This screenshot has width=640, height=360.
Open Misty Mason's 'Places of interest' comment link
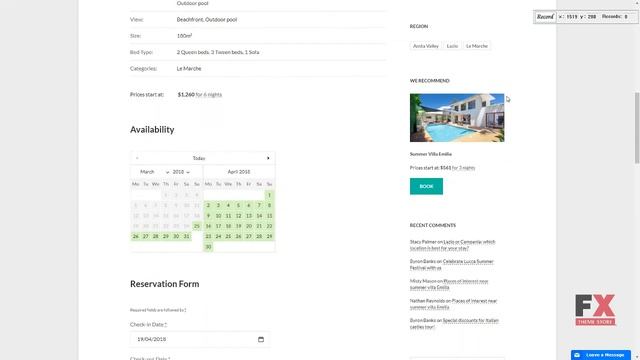[x=449, y=284]
